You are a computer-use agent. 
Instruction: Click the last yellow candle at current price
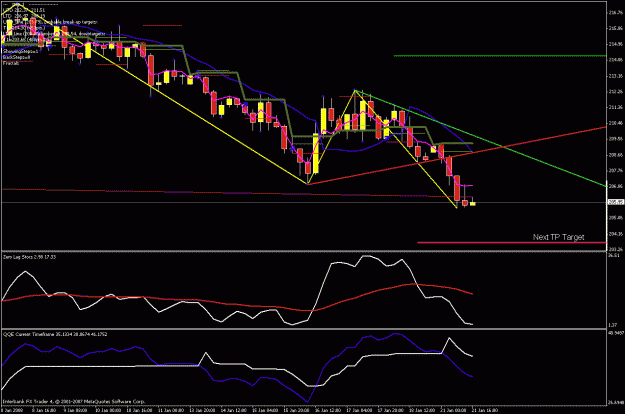(x=473, y=204)
